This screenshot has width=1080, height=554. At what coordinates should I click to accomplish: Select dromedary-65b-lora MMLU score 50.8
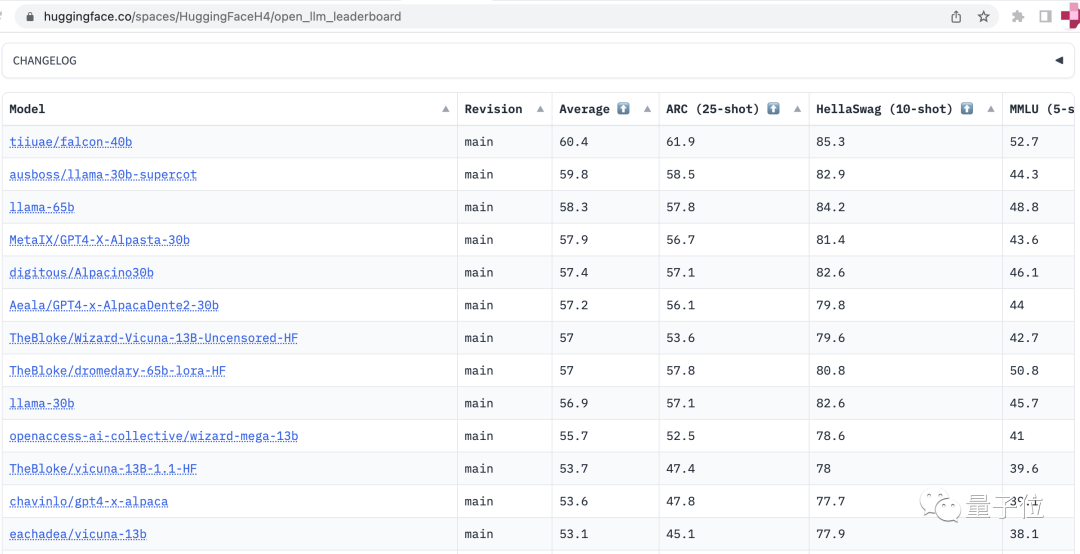(x=1024, y=371)
